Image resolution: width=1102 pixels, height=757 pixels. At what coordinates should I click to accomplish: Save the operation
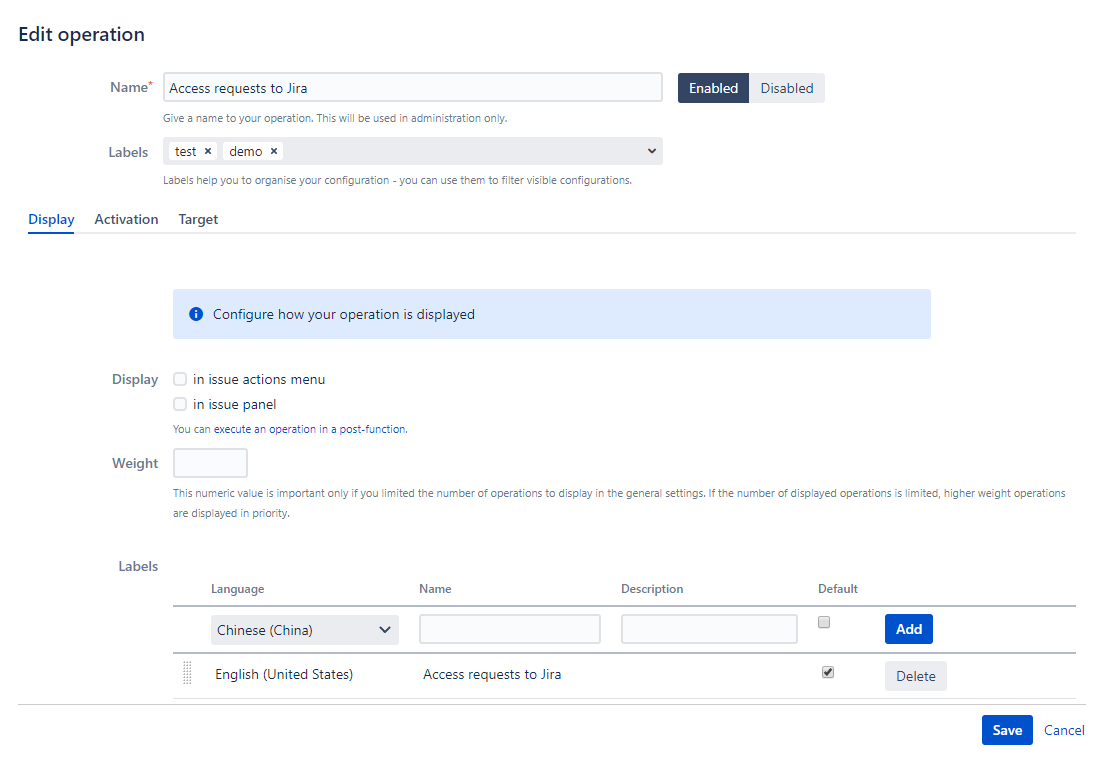[1007, 730]
